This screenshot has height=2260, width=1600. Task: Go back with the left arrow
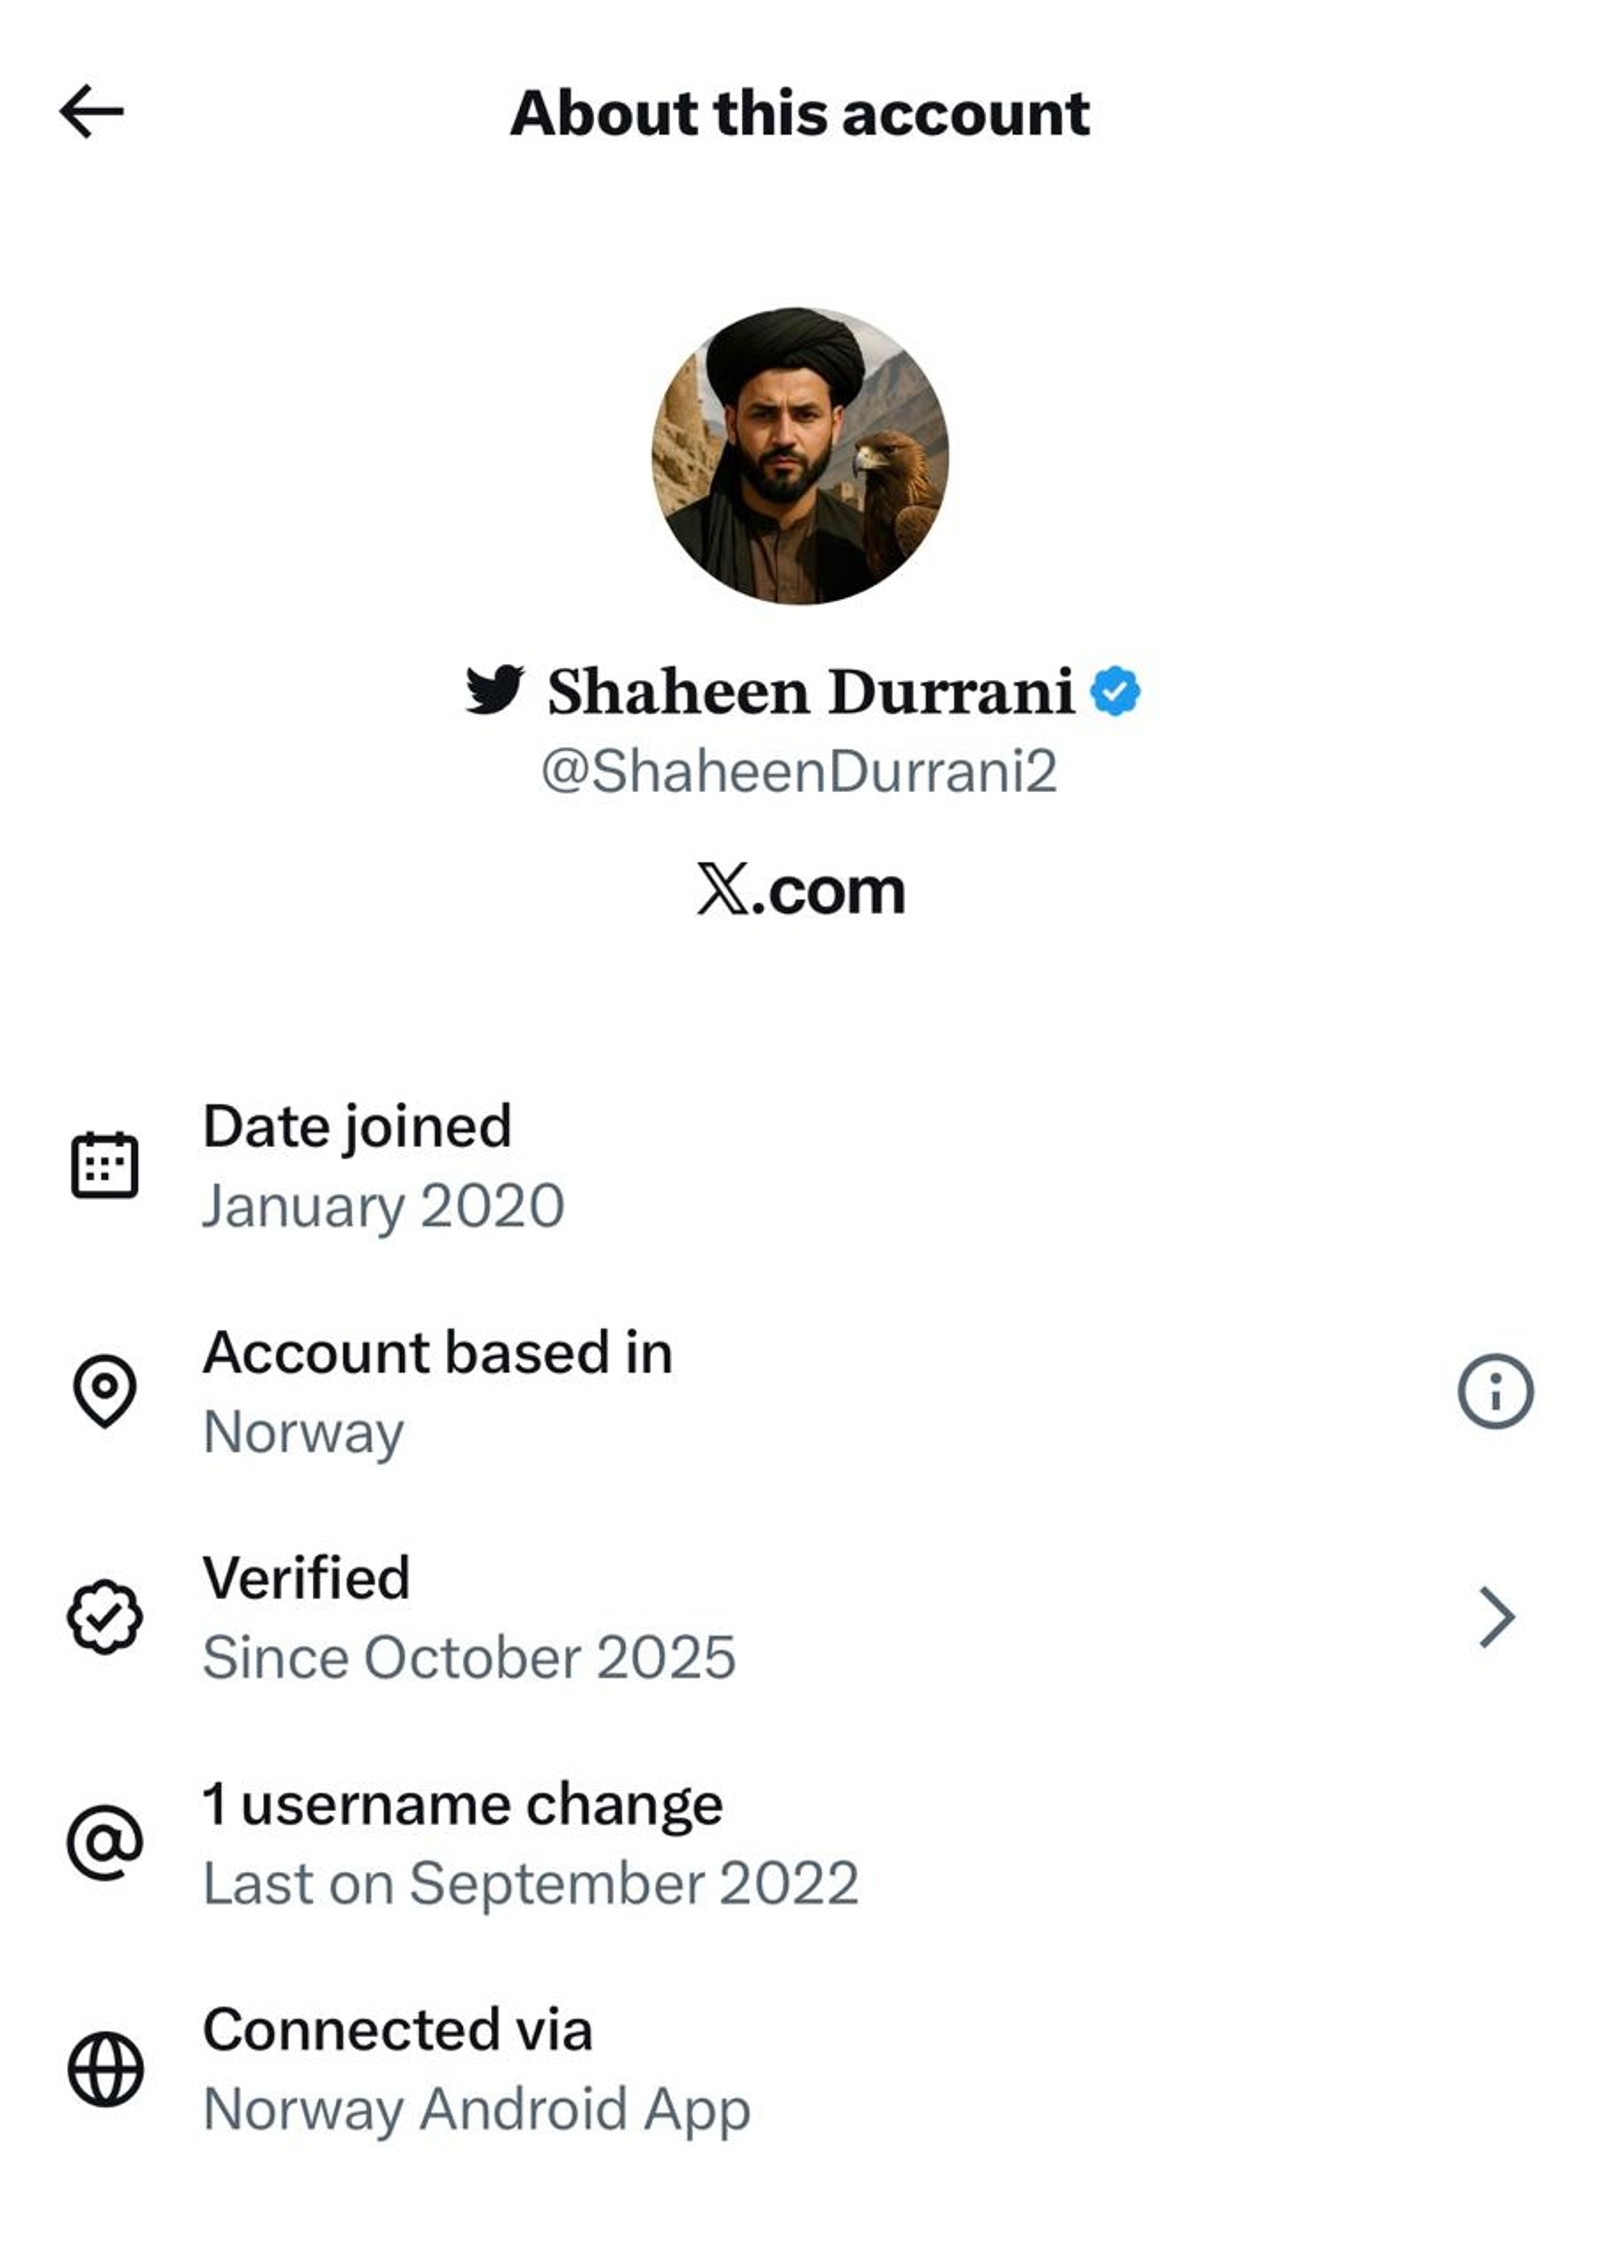[x=91, y=111]
